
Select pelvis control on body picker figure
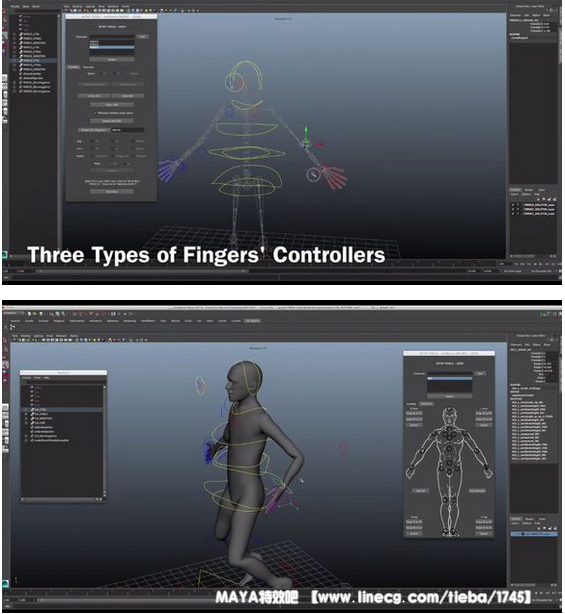click(449, 470)
